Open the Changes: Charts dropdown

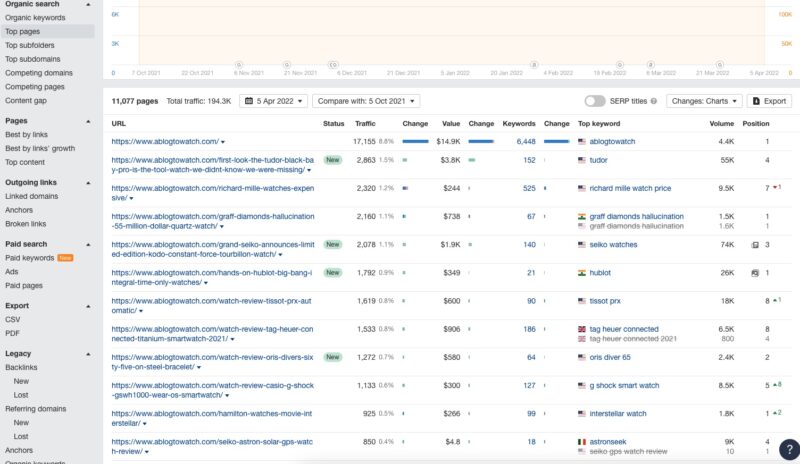coord(704,101)
